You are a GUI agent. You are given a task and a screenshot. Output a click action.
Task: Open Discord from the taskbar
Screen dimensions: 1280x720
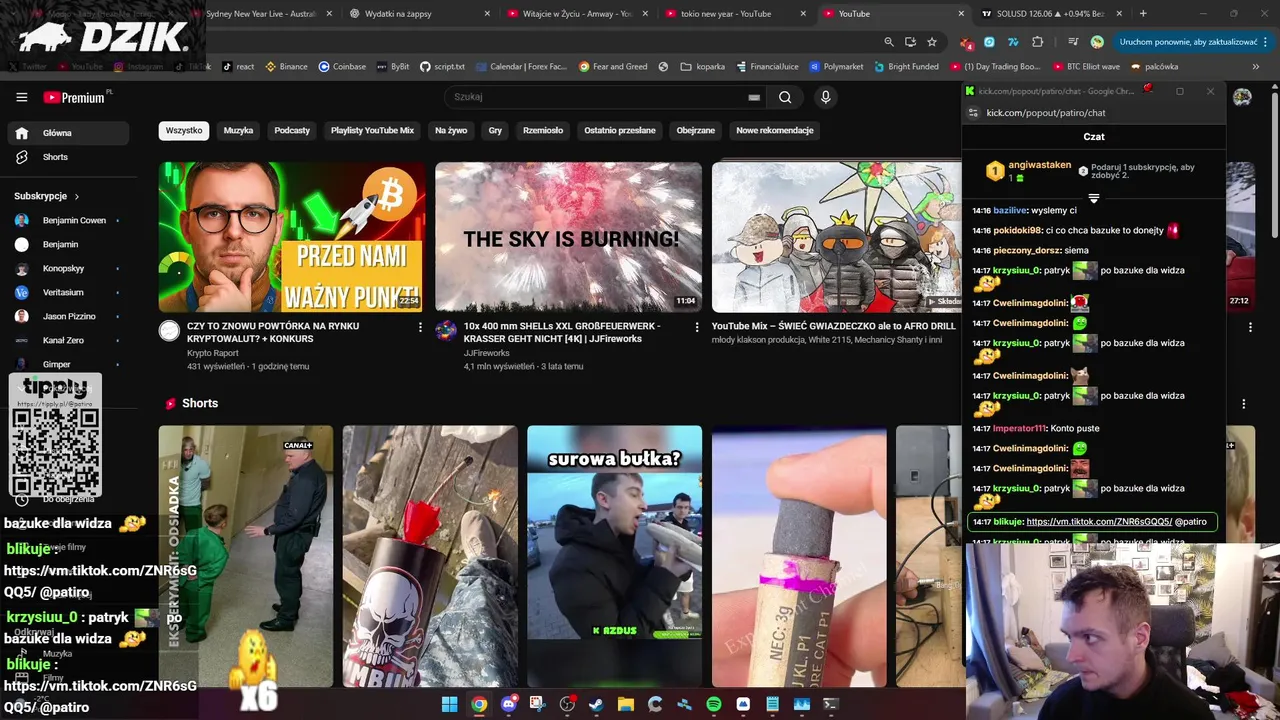click(x=509, y=704)
